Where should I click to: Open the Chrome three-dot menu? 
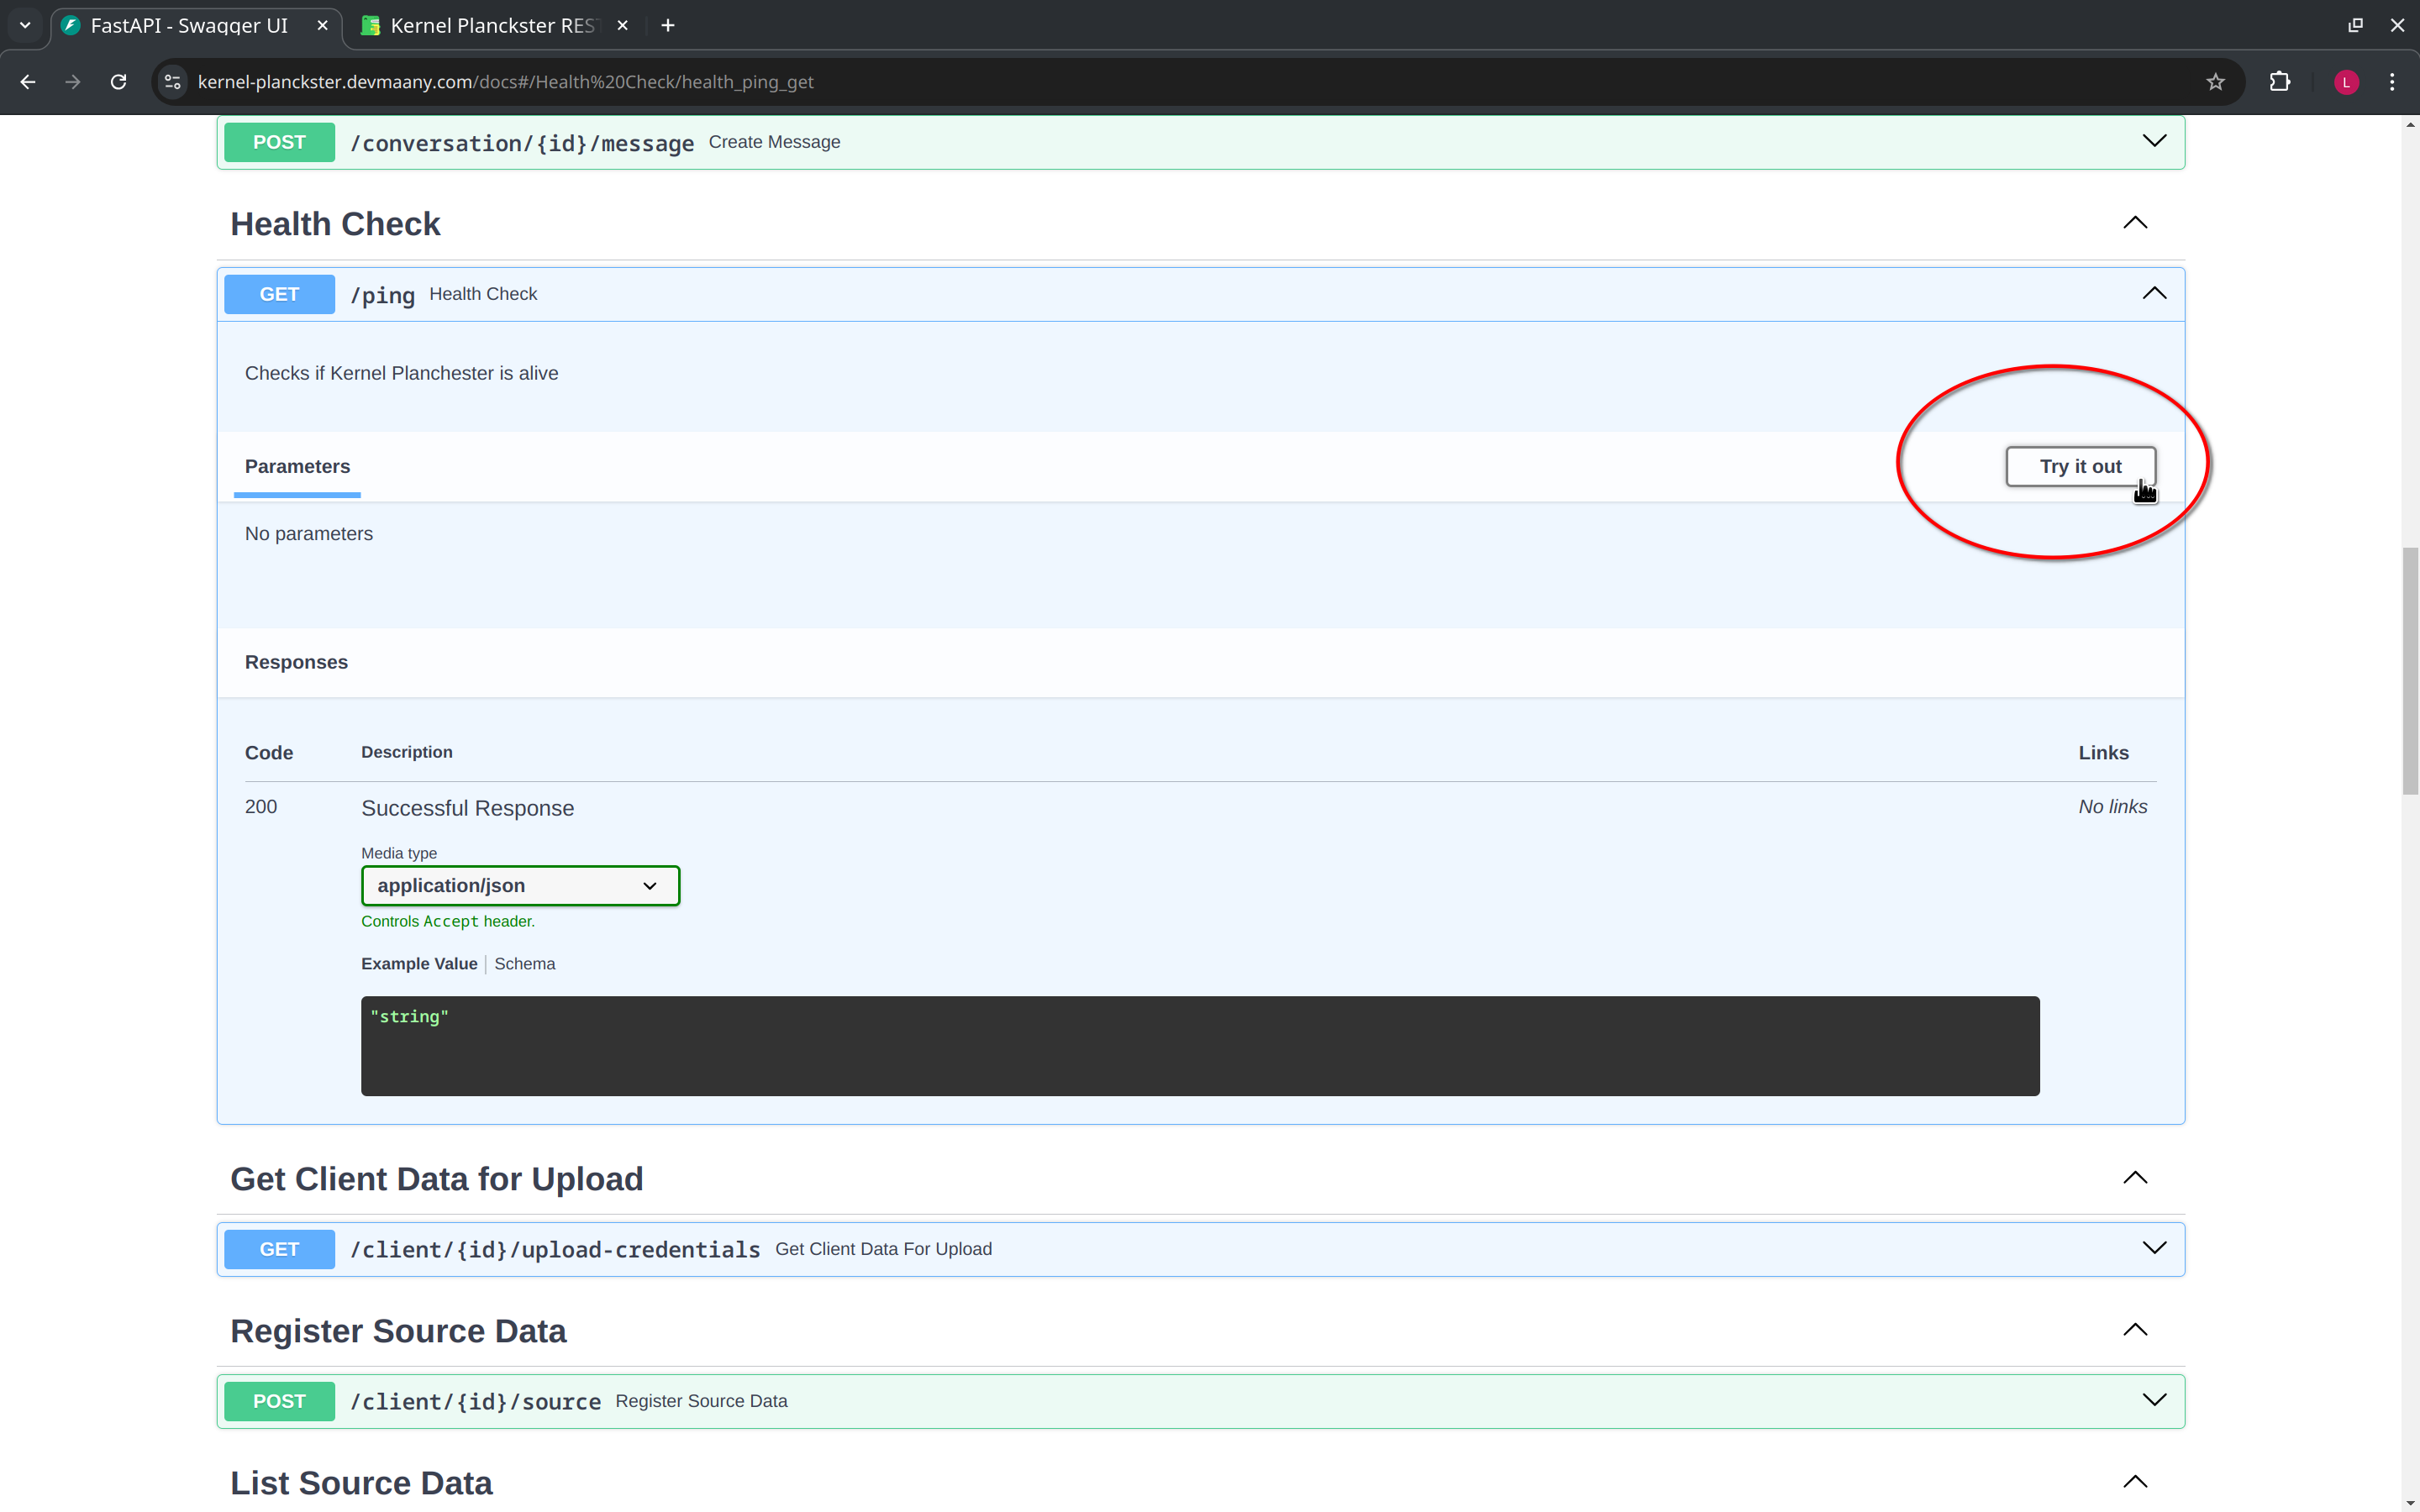click(x=2392, y=82)
